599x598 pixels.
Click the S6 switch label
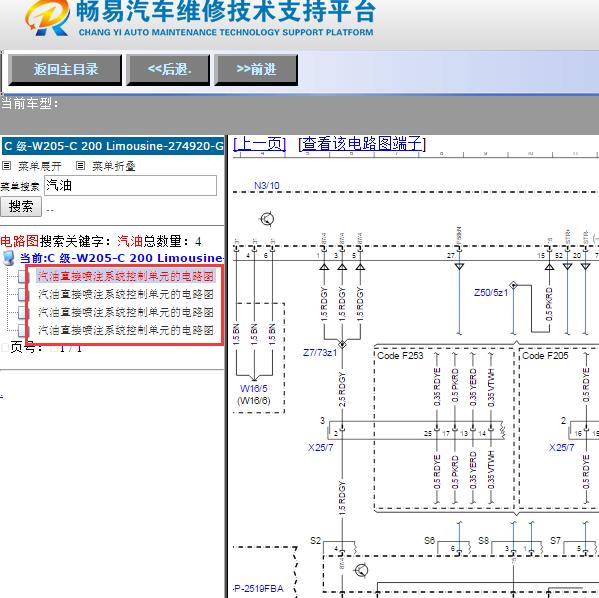[x=429, y=541]
